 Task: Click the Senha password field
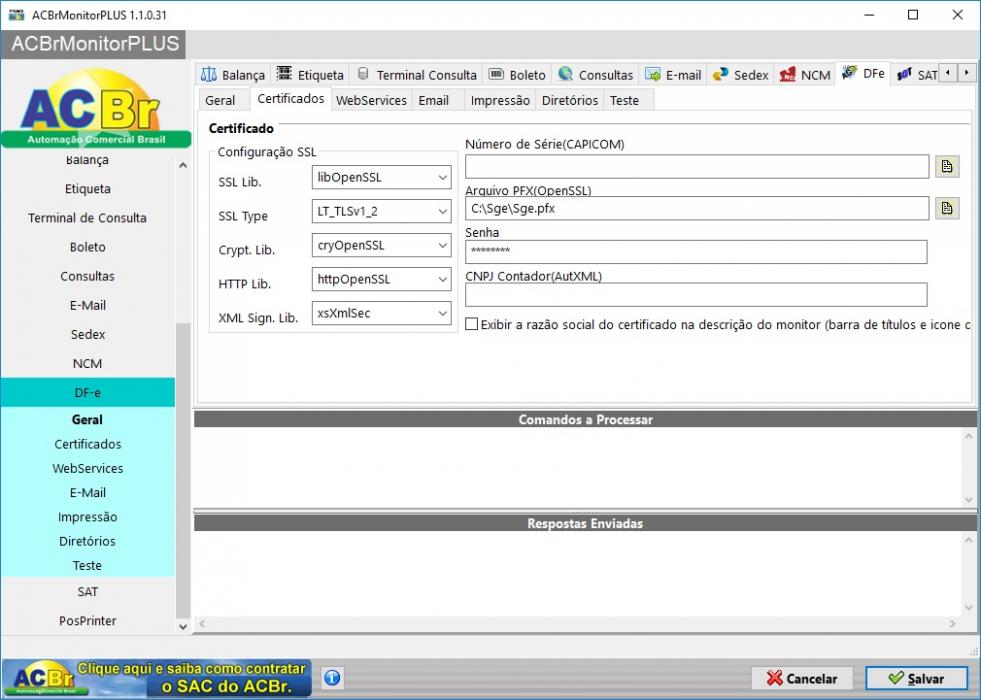click(x=696, y=251)
